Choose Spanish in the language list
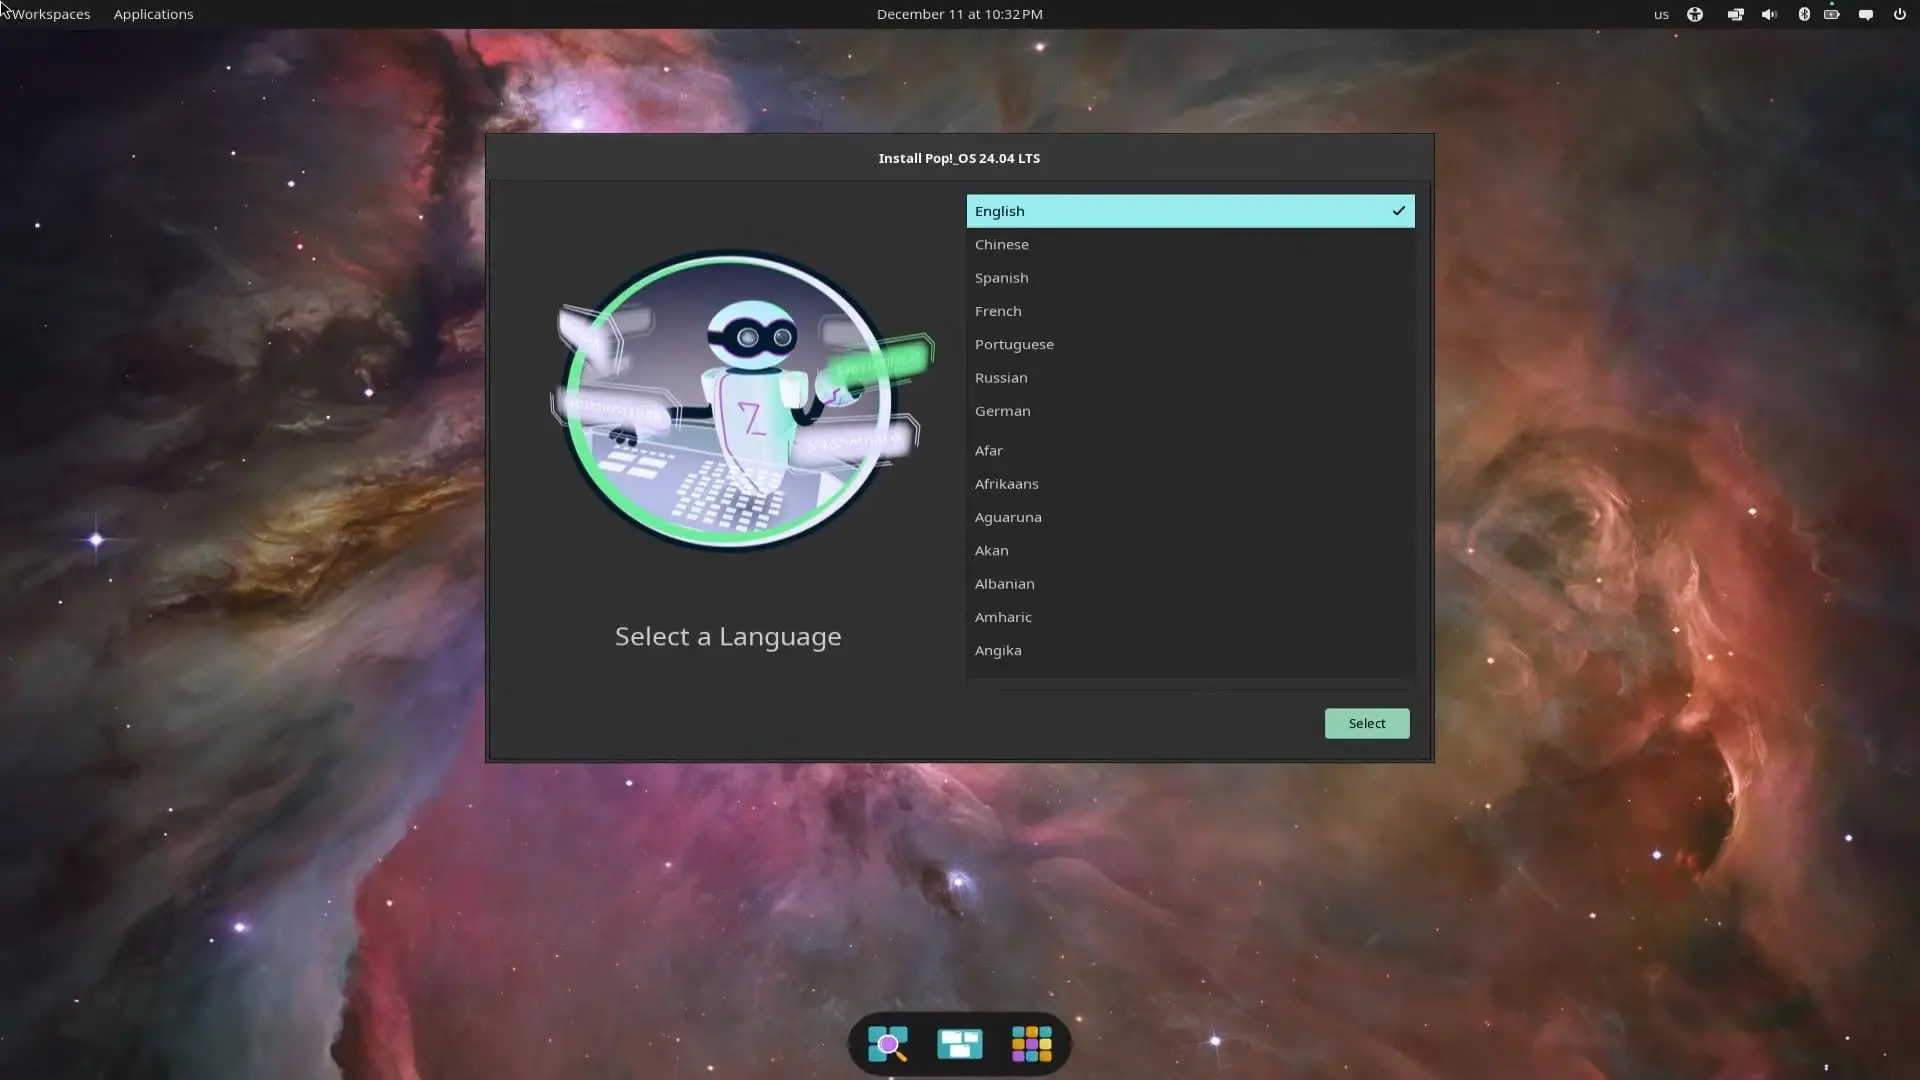The image size is (1920, 1080). click(1190, 278)
